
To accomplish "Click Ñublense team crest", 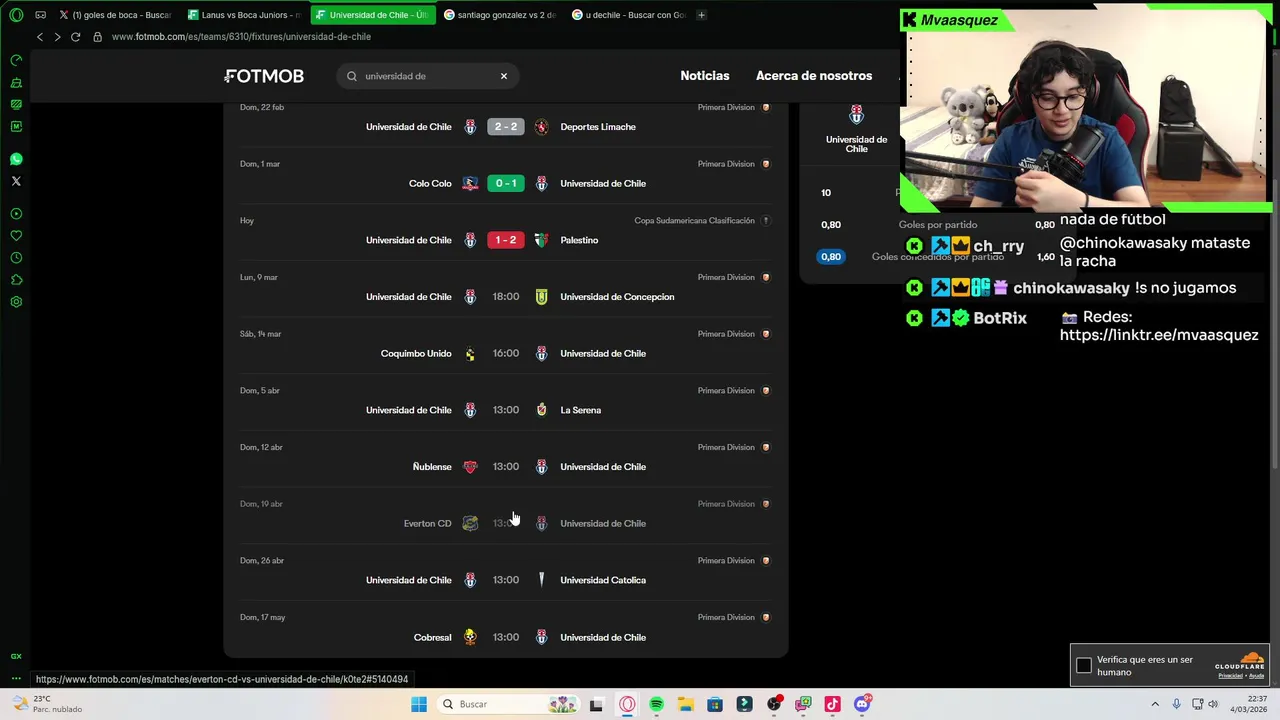I will pyautogui.click(x=470, y=467).
